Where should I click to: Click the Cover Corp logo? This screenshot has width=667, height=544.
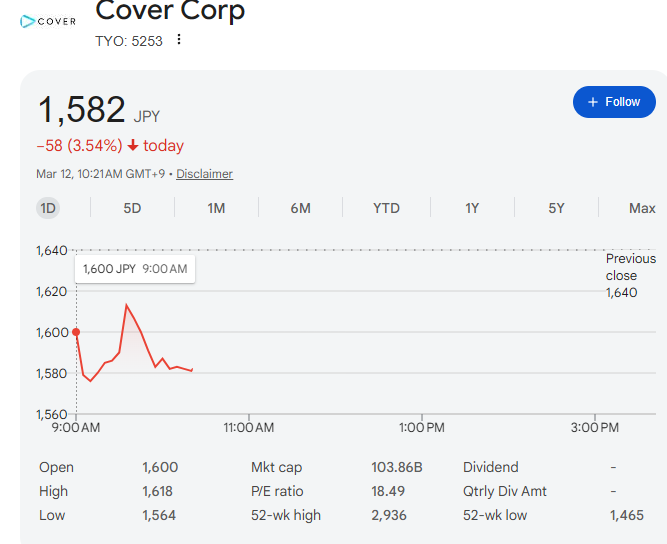tap(48, 21)
